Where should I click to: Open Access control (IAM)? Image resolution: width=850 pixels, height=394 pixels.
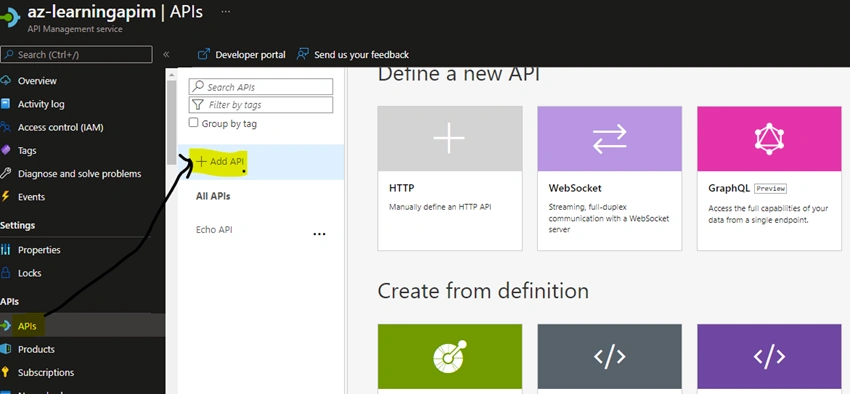click(x=61, y=127)
